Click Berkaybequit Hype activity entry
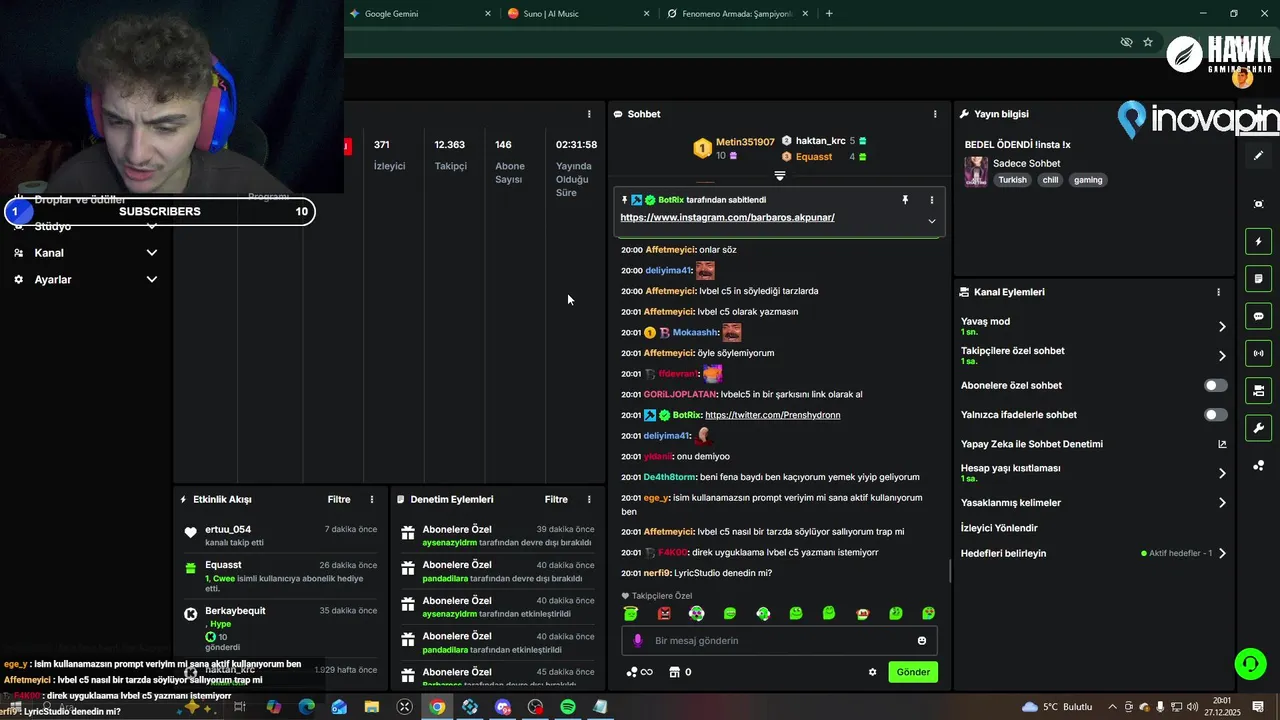Viewport: 1280px width, 720px height. click(280, 628)
